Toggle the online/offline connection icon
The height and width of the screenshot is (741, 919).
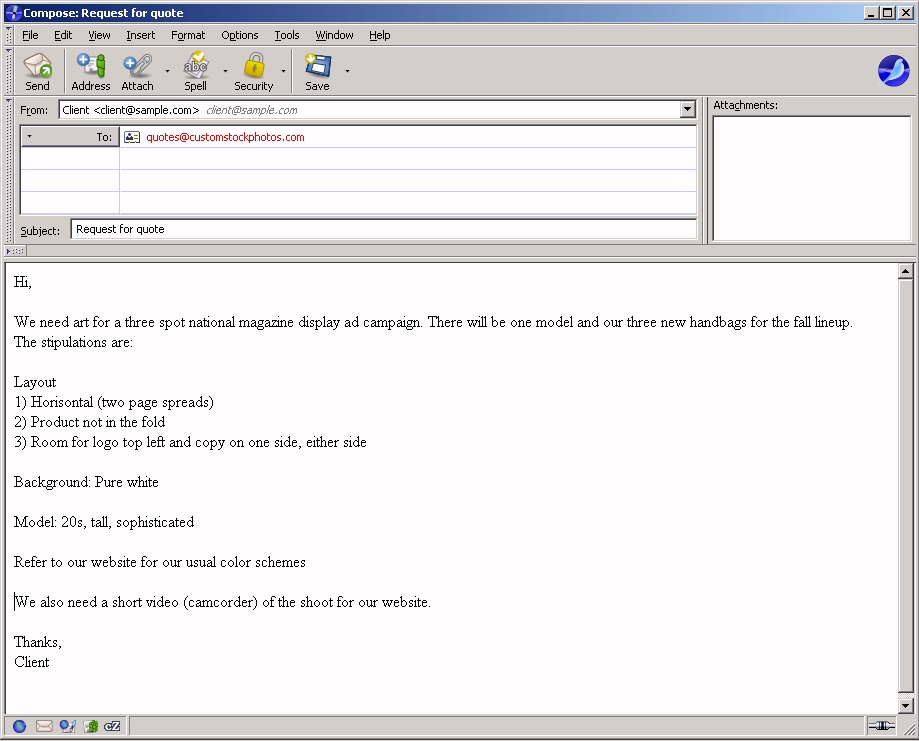(x=881, y=726)
